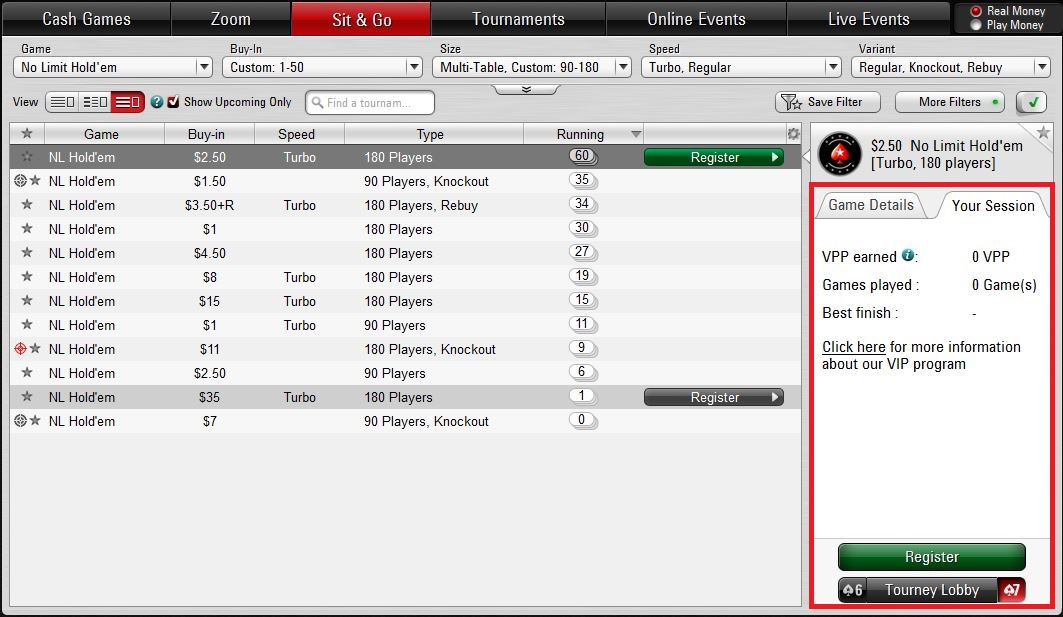This screenshot has width=1063, height=617.
Task: Click the star favorites column header
Action: (26, 134)
